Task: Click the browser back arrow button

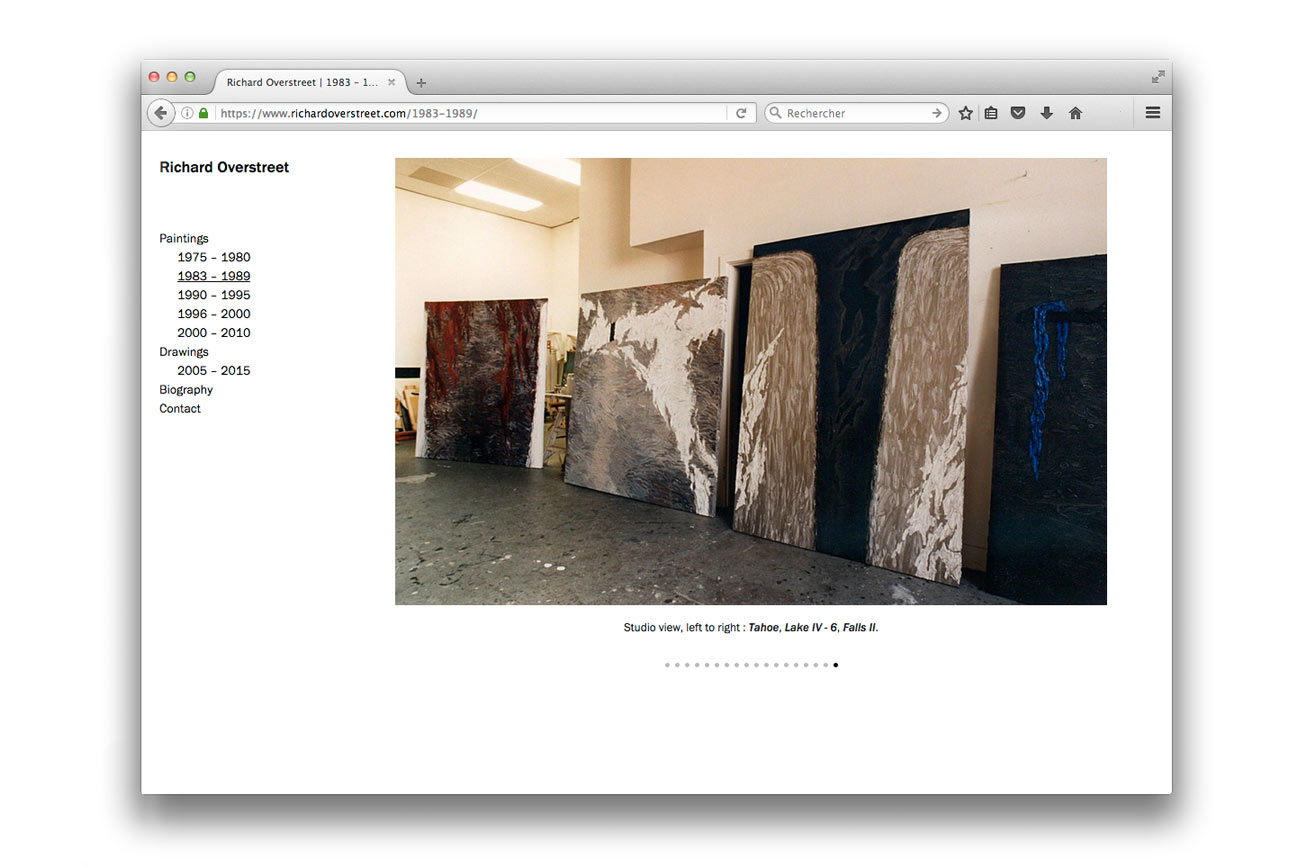Action: [161, 113]
